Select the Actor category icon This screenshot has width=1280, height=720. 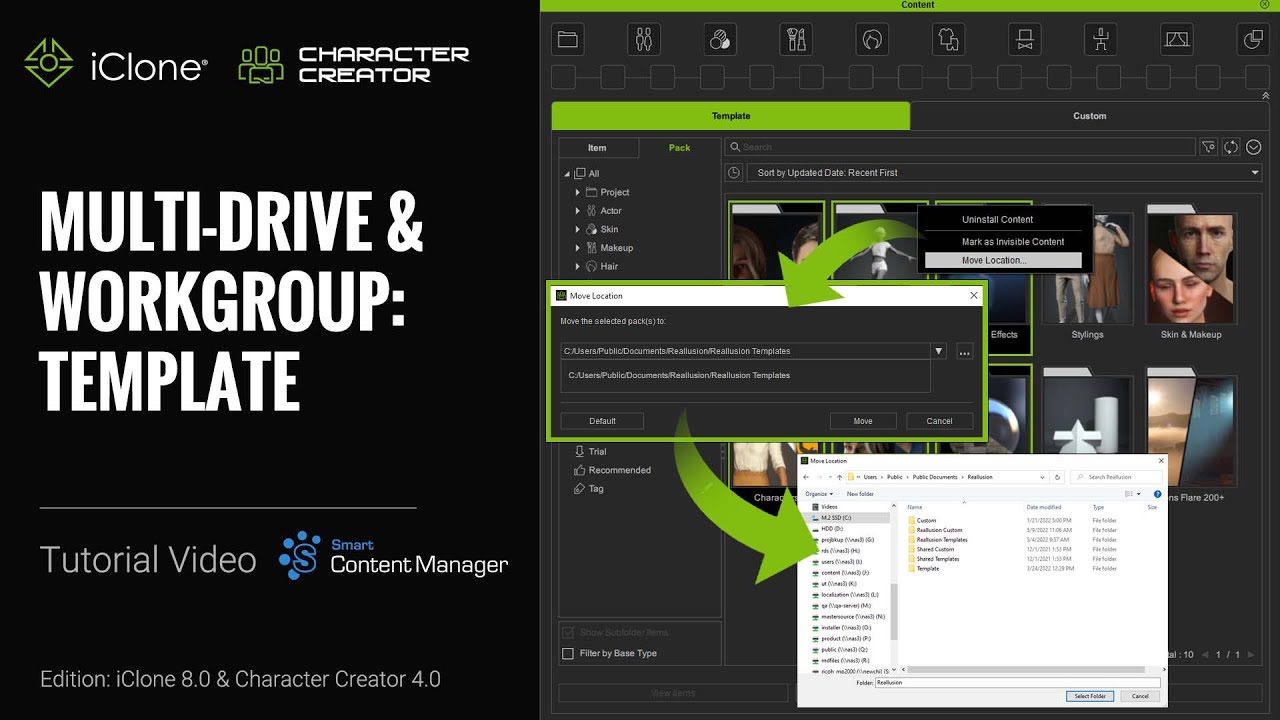[x=644, y=39]
